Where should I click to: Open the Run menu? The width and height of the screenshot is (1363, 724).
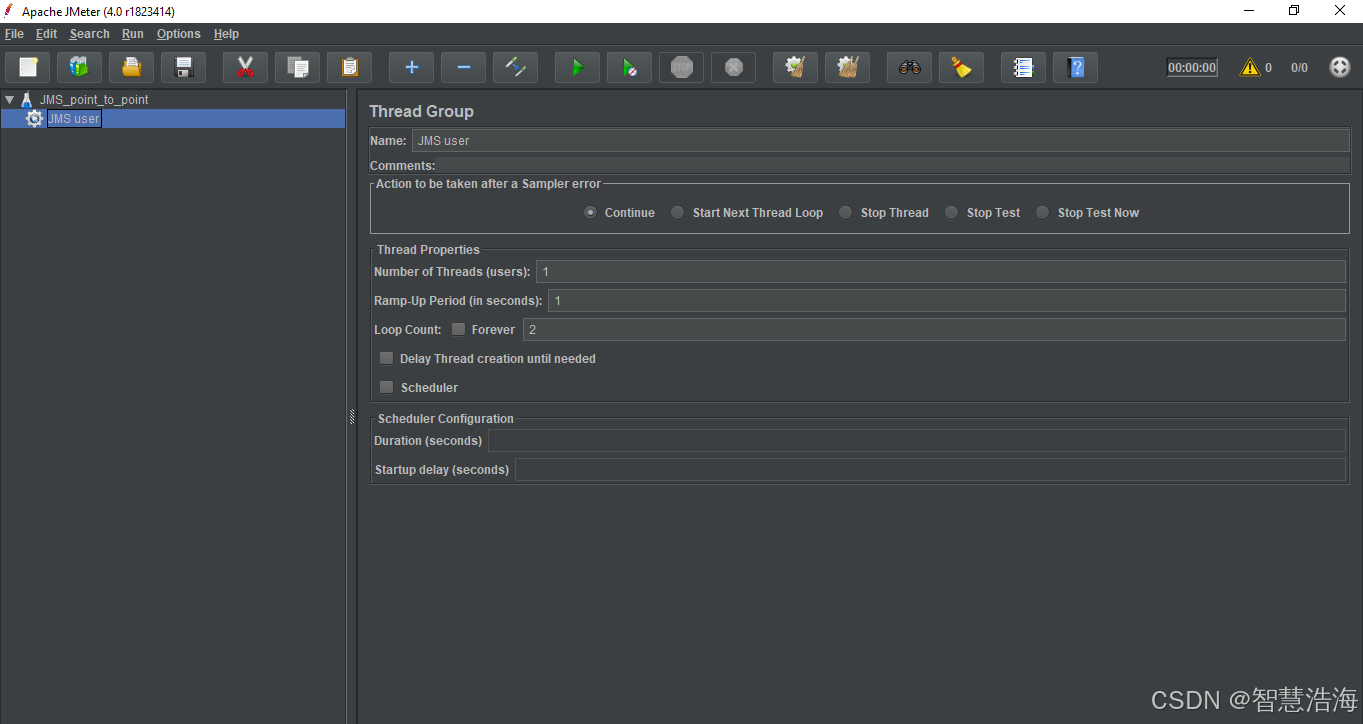click(133, 34)
